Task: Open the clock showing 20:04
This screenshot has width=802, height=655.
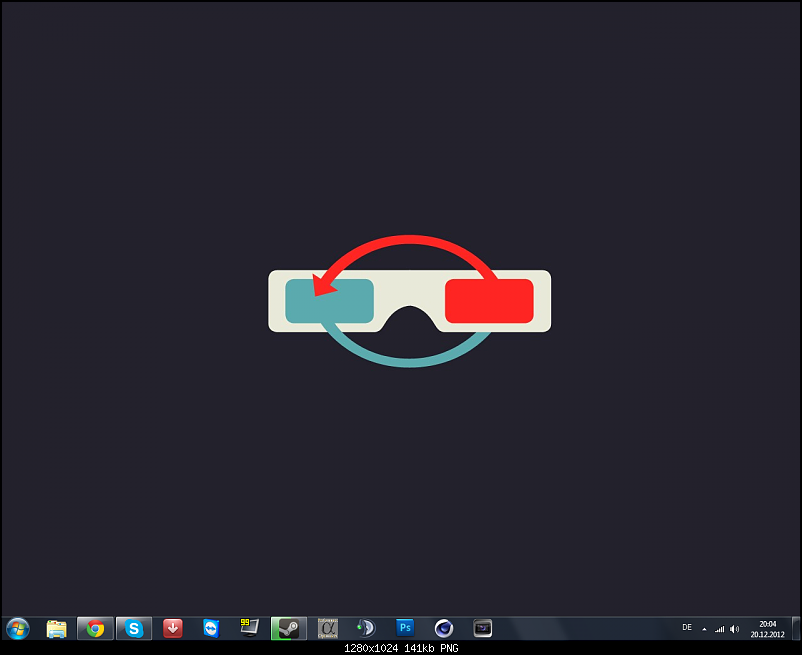Action: pyautogui.click(x=767, y=629)
